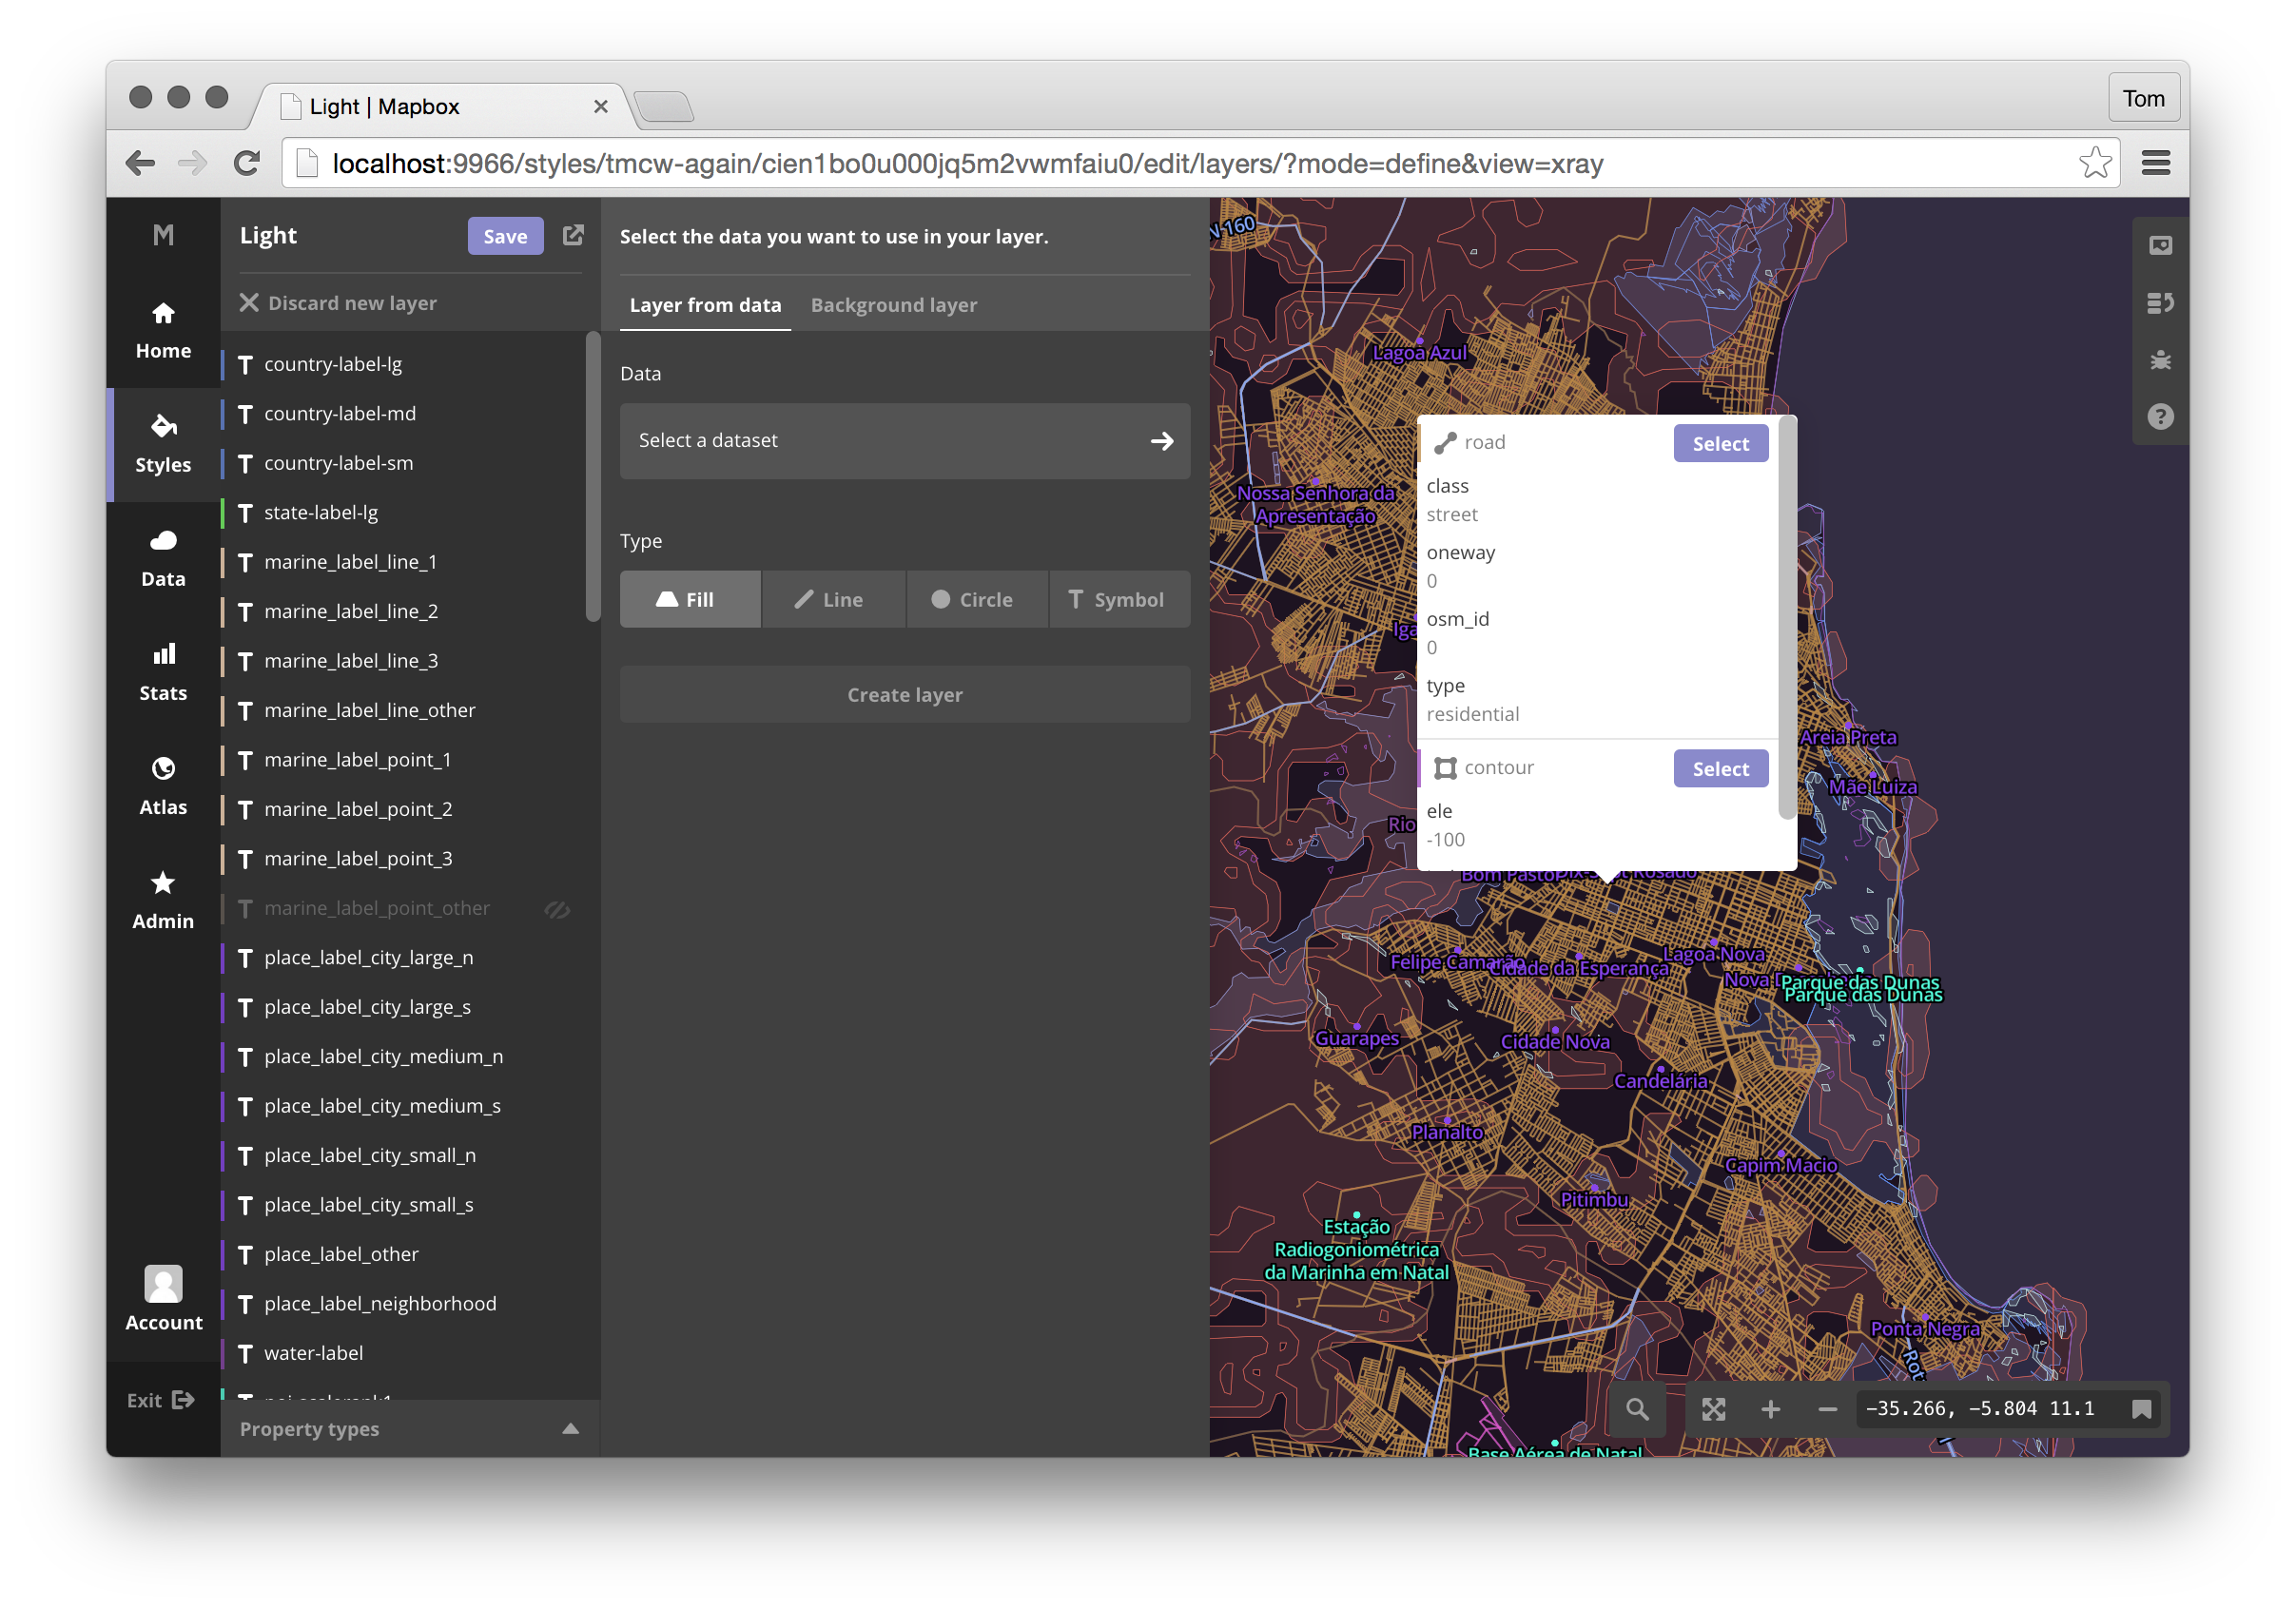Open the bug debug icon
2296x1609 pixels.
[x=2160, y=360]
